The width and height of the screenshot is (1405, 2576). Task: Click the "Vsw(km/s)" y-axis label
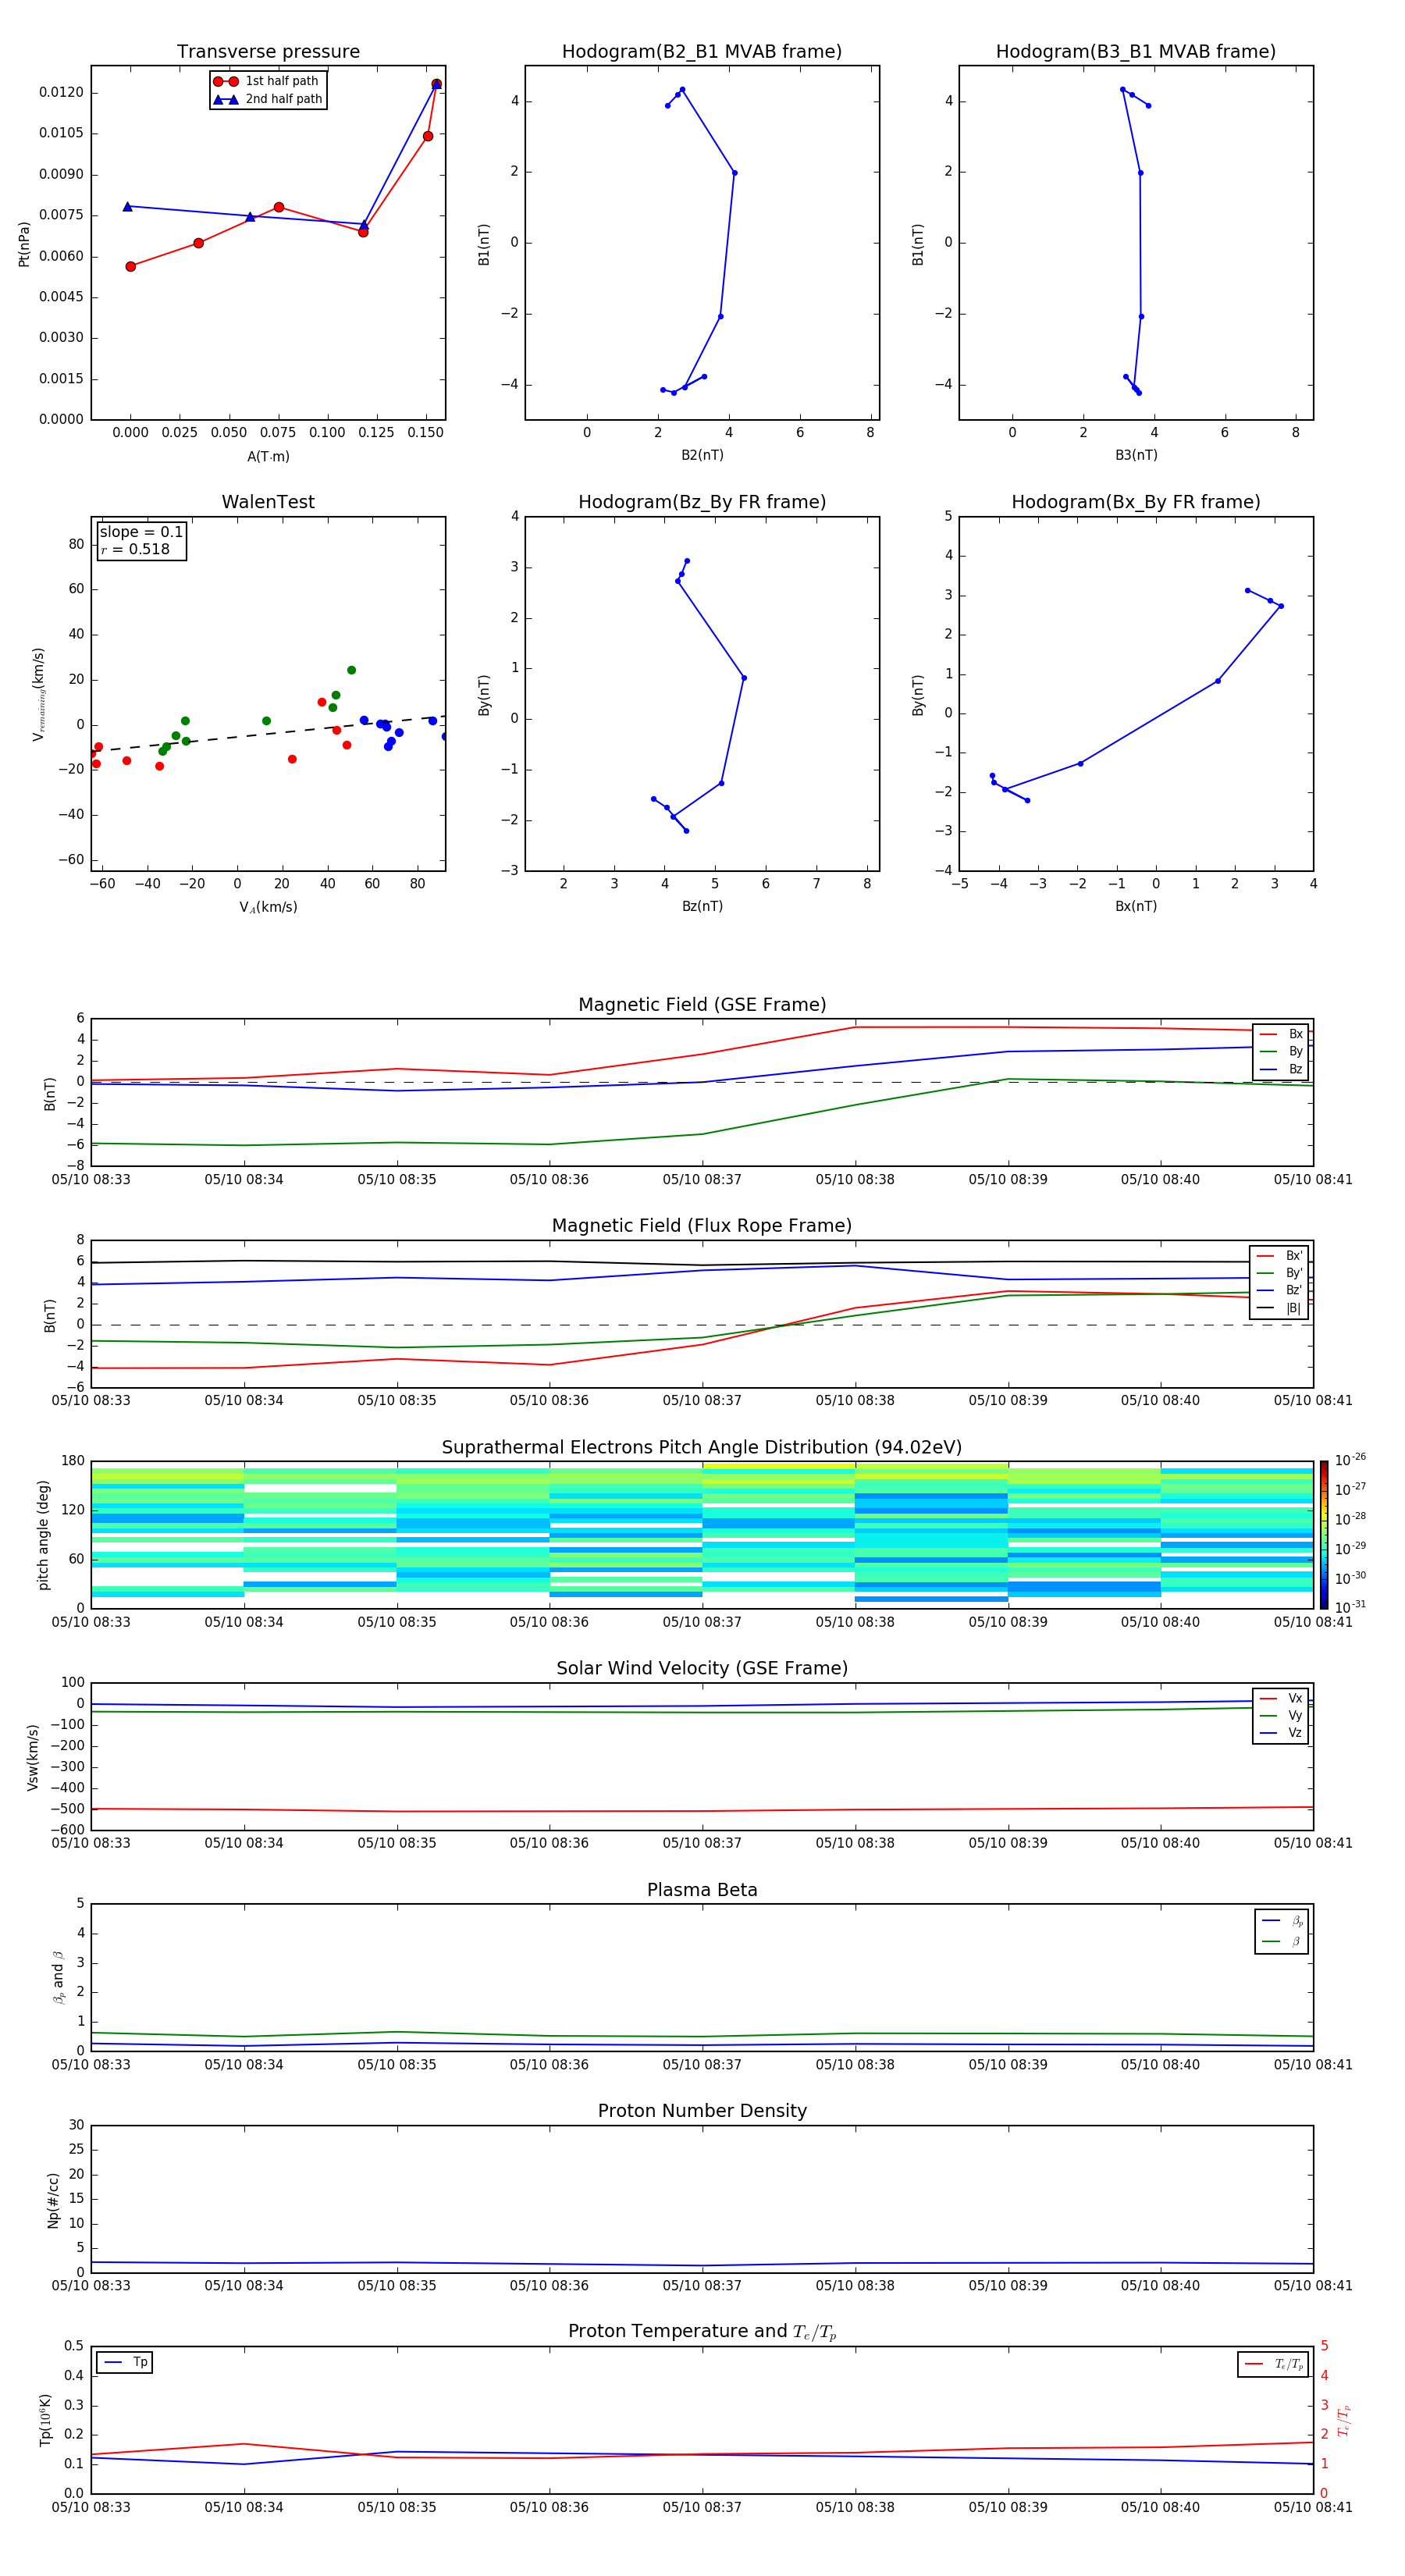click(x=32, y=1757)
